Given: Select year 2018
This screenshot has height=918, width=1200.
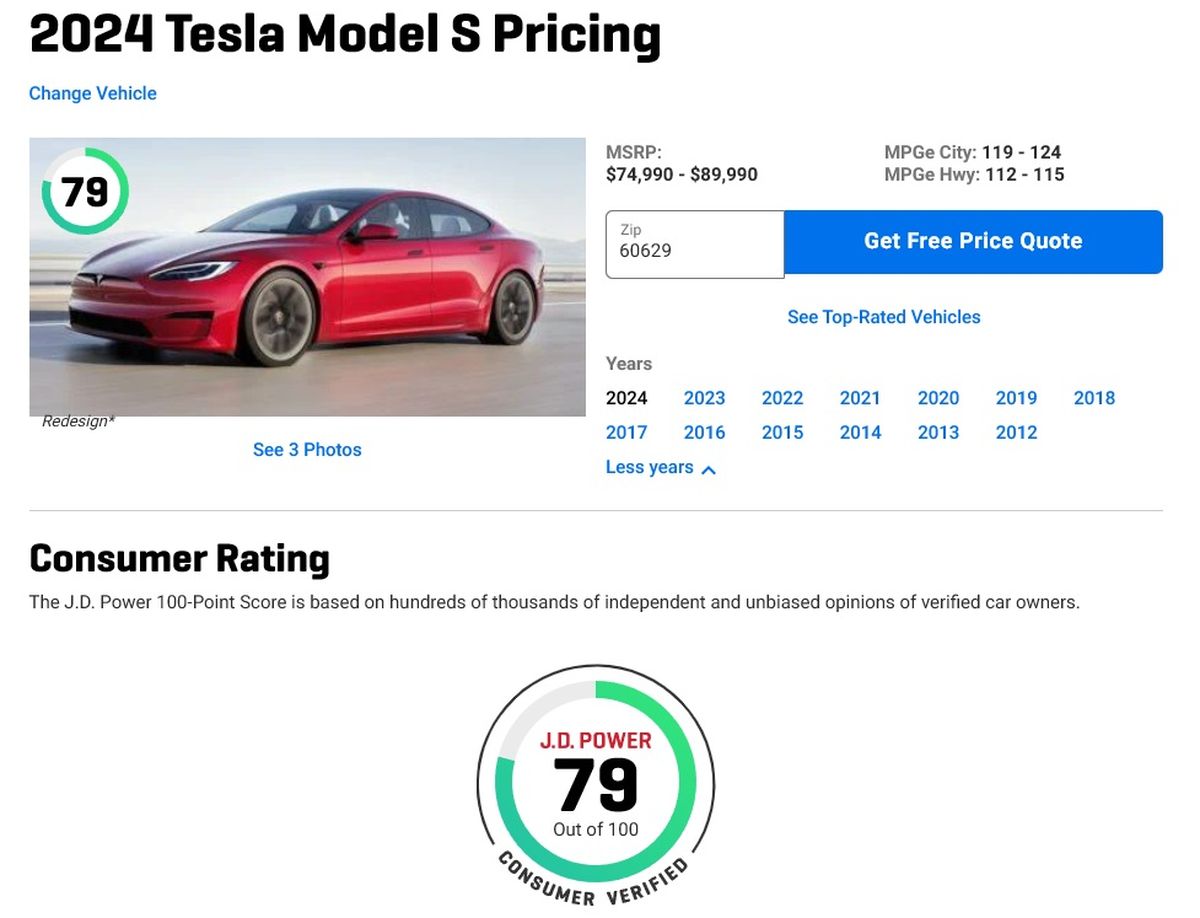Looking at the screenshot, I should pos(1094,398).
